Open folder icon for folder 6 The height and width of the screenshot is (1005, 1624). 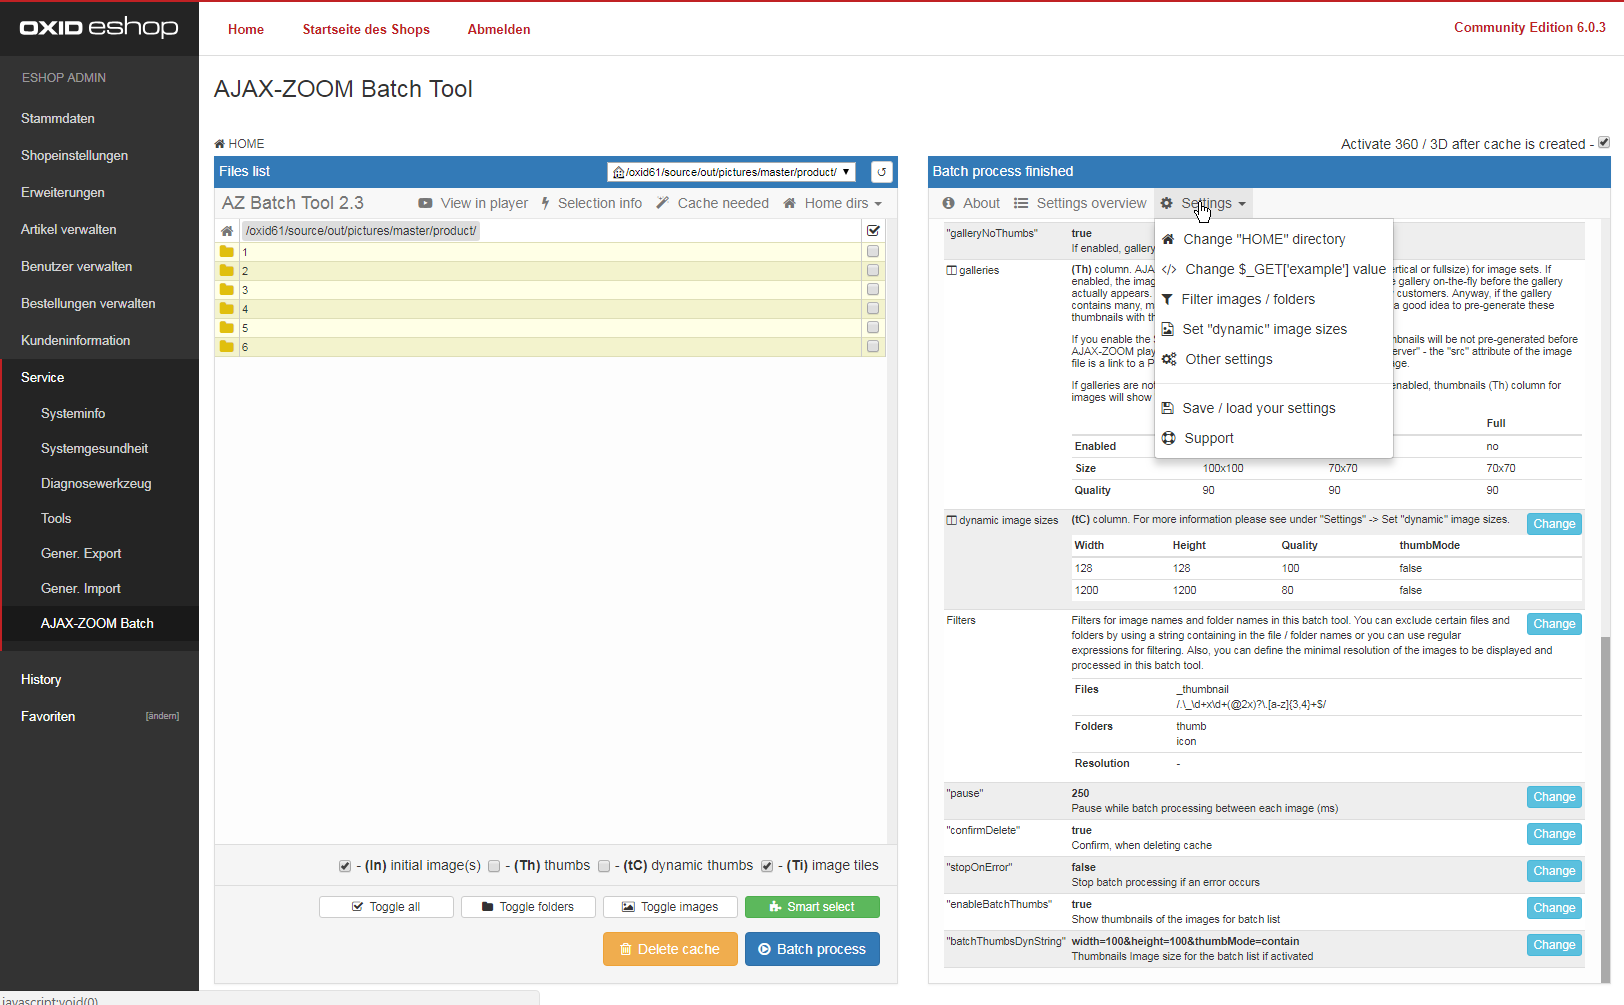(x=227, y=347)
